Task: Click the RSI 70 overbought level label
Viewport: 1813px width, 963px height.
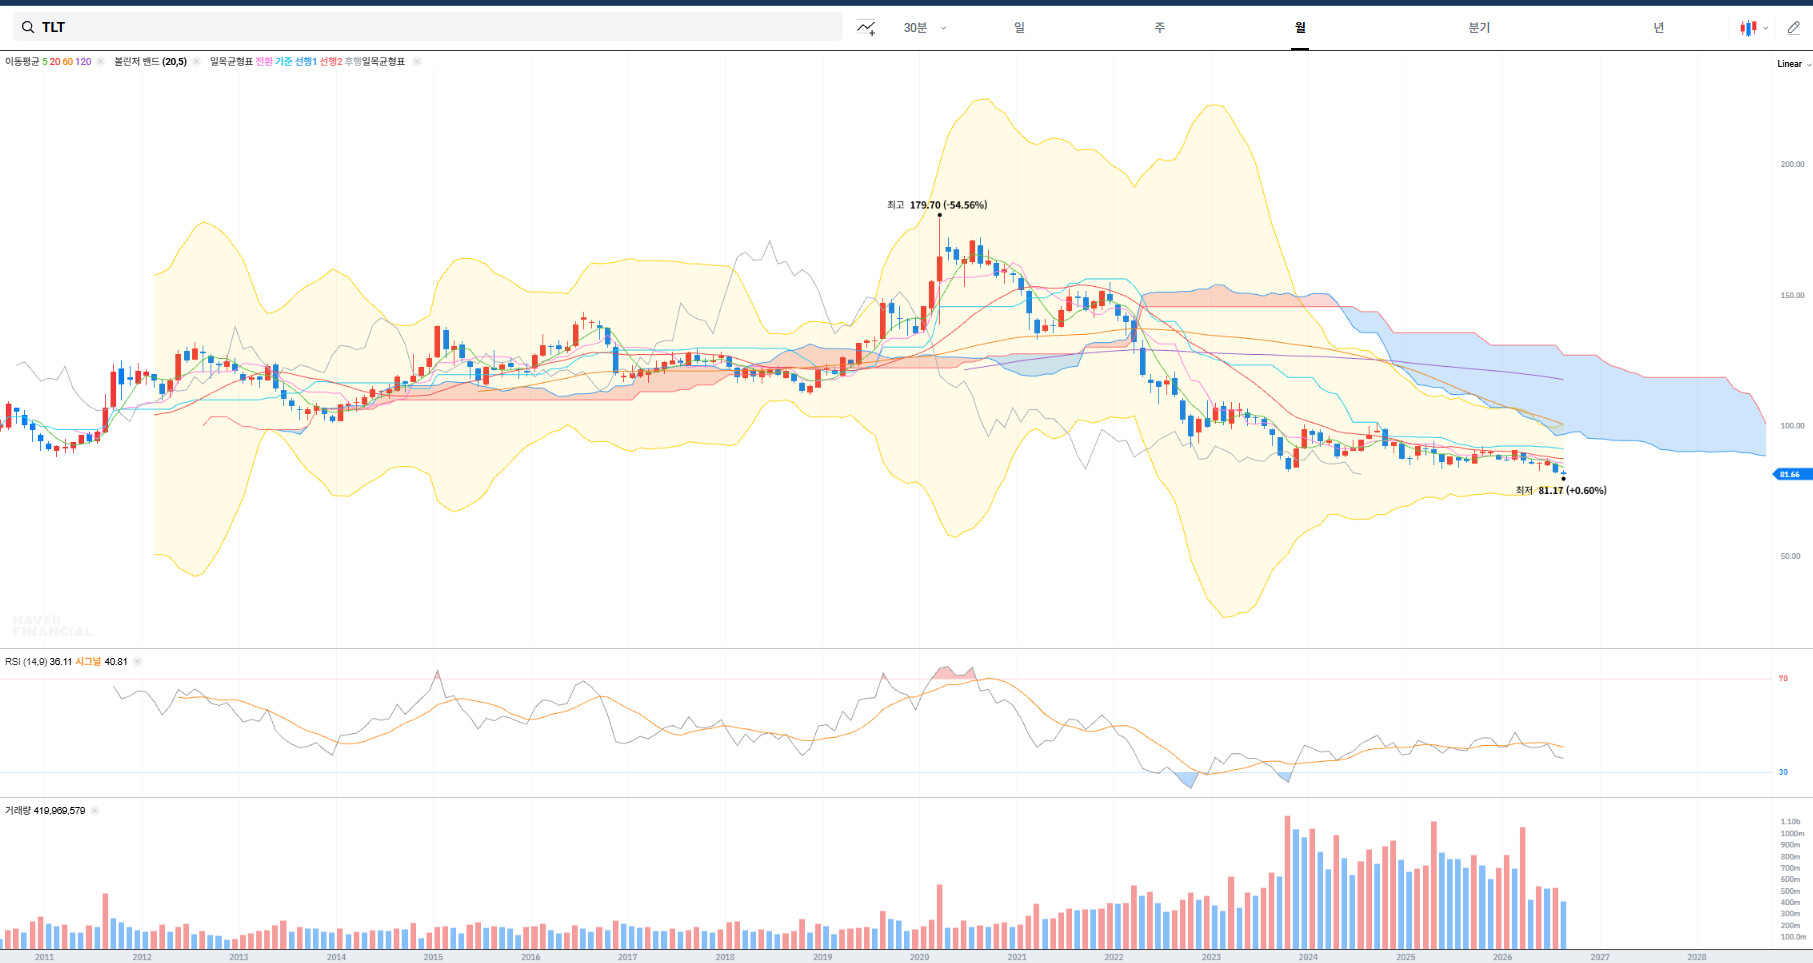Action: point(1783,679)
